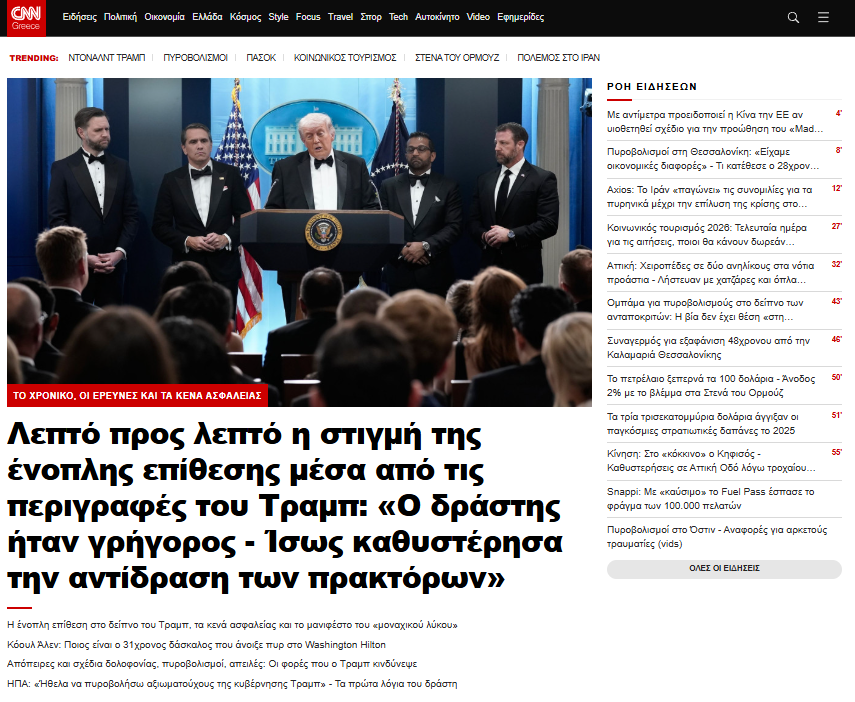
Task: Select trending topic ΣΤΕΝΑ ΤΟΥ ΟΡΜΟΥΖ
Action: [457, 58]
